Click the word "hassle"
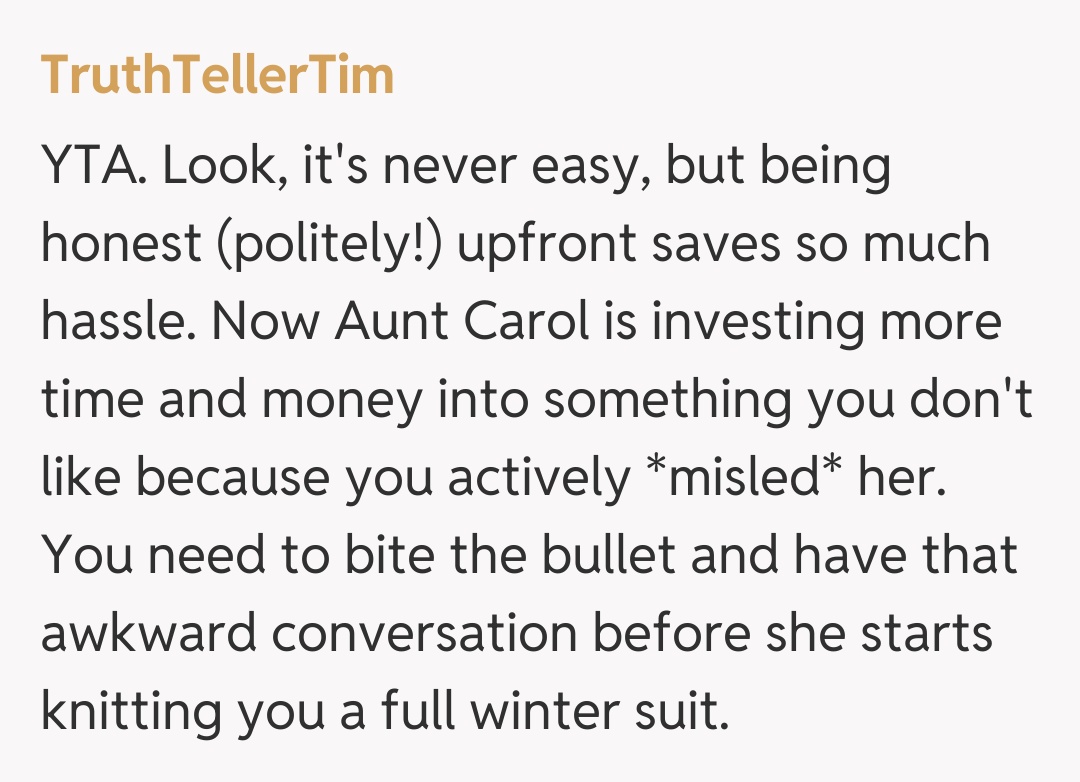The height and width of the screenshot is (782, 1080). tap(113, 322)
